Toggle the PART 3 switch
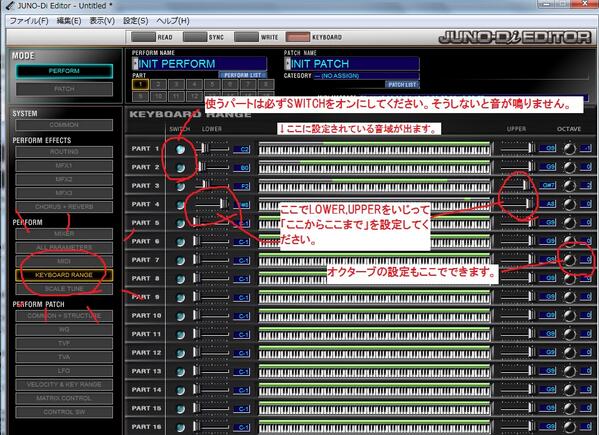The image size is (599, 435). click(x=180, y=186)
